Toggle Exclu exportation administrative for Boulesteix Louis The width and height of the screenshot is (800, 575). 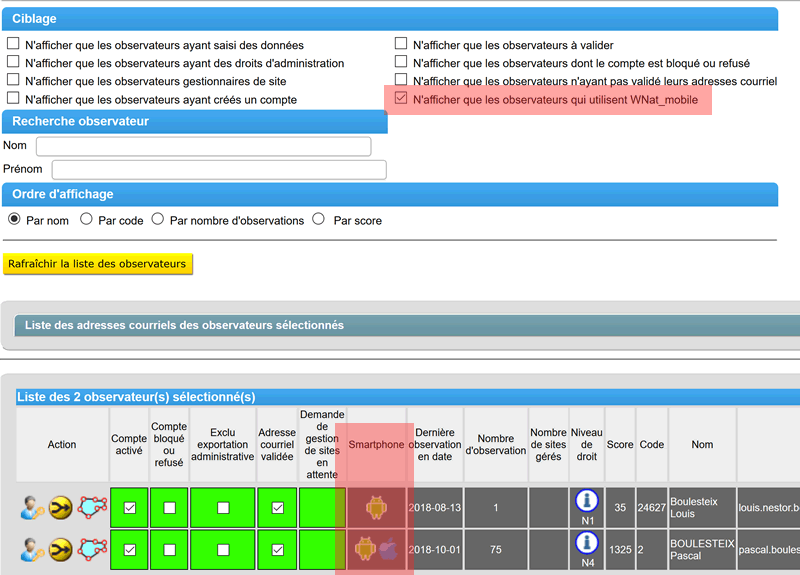223,508
